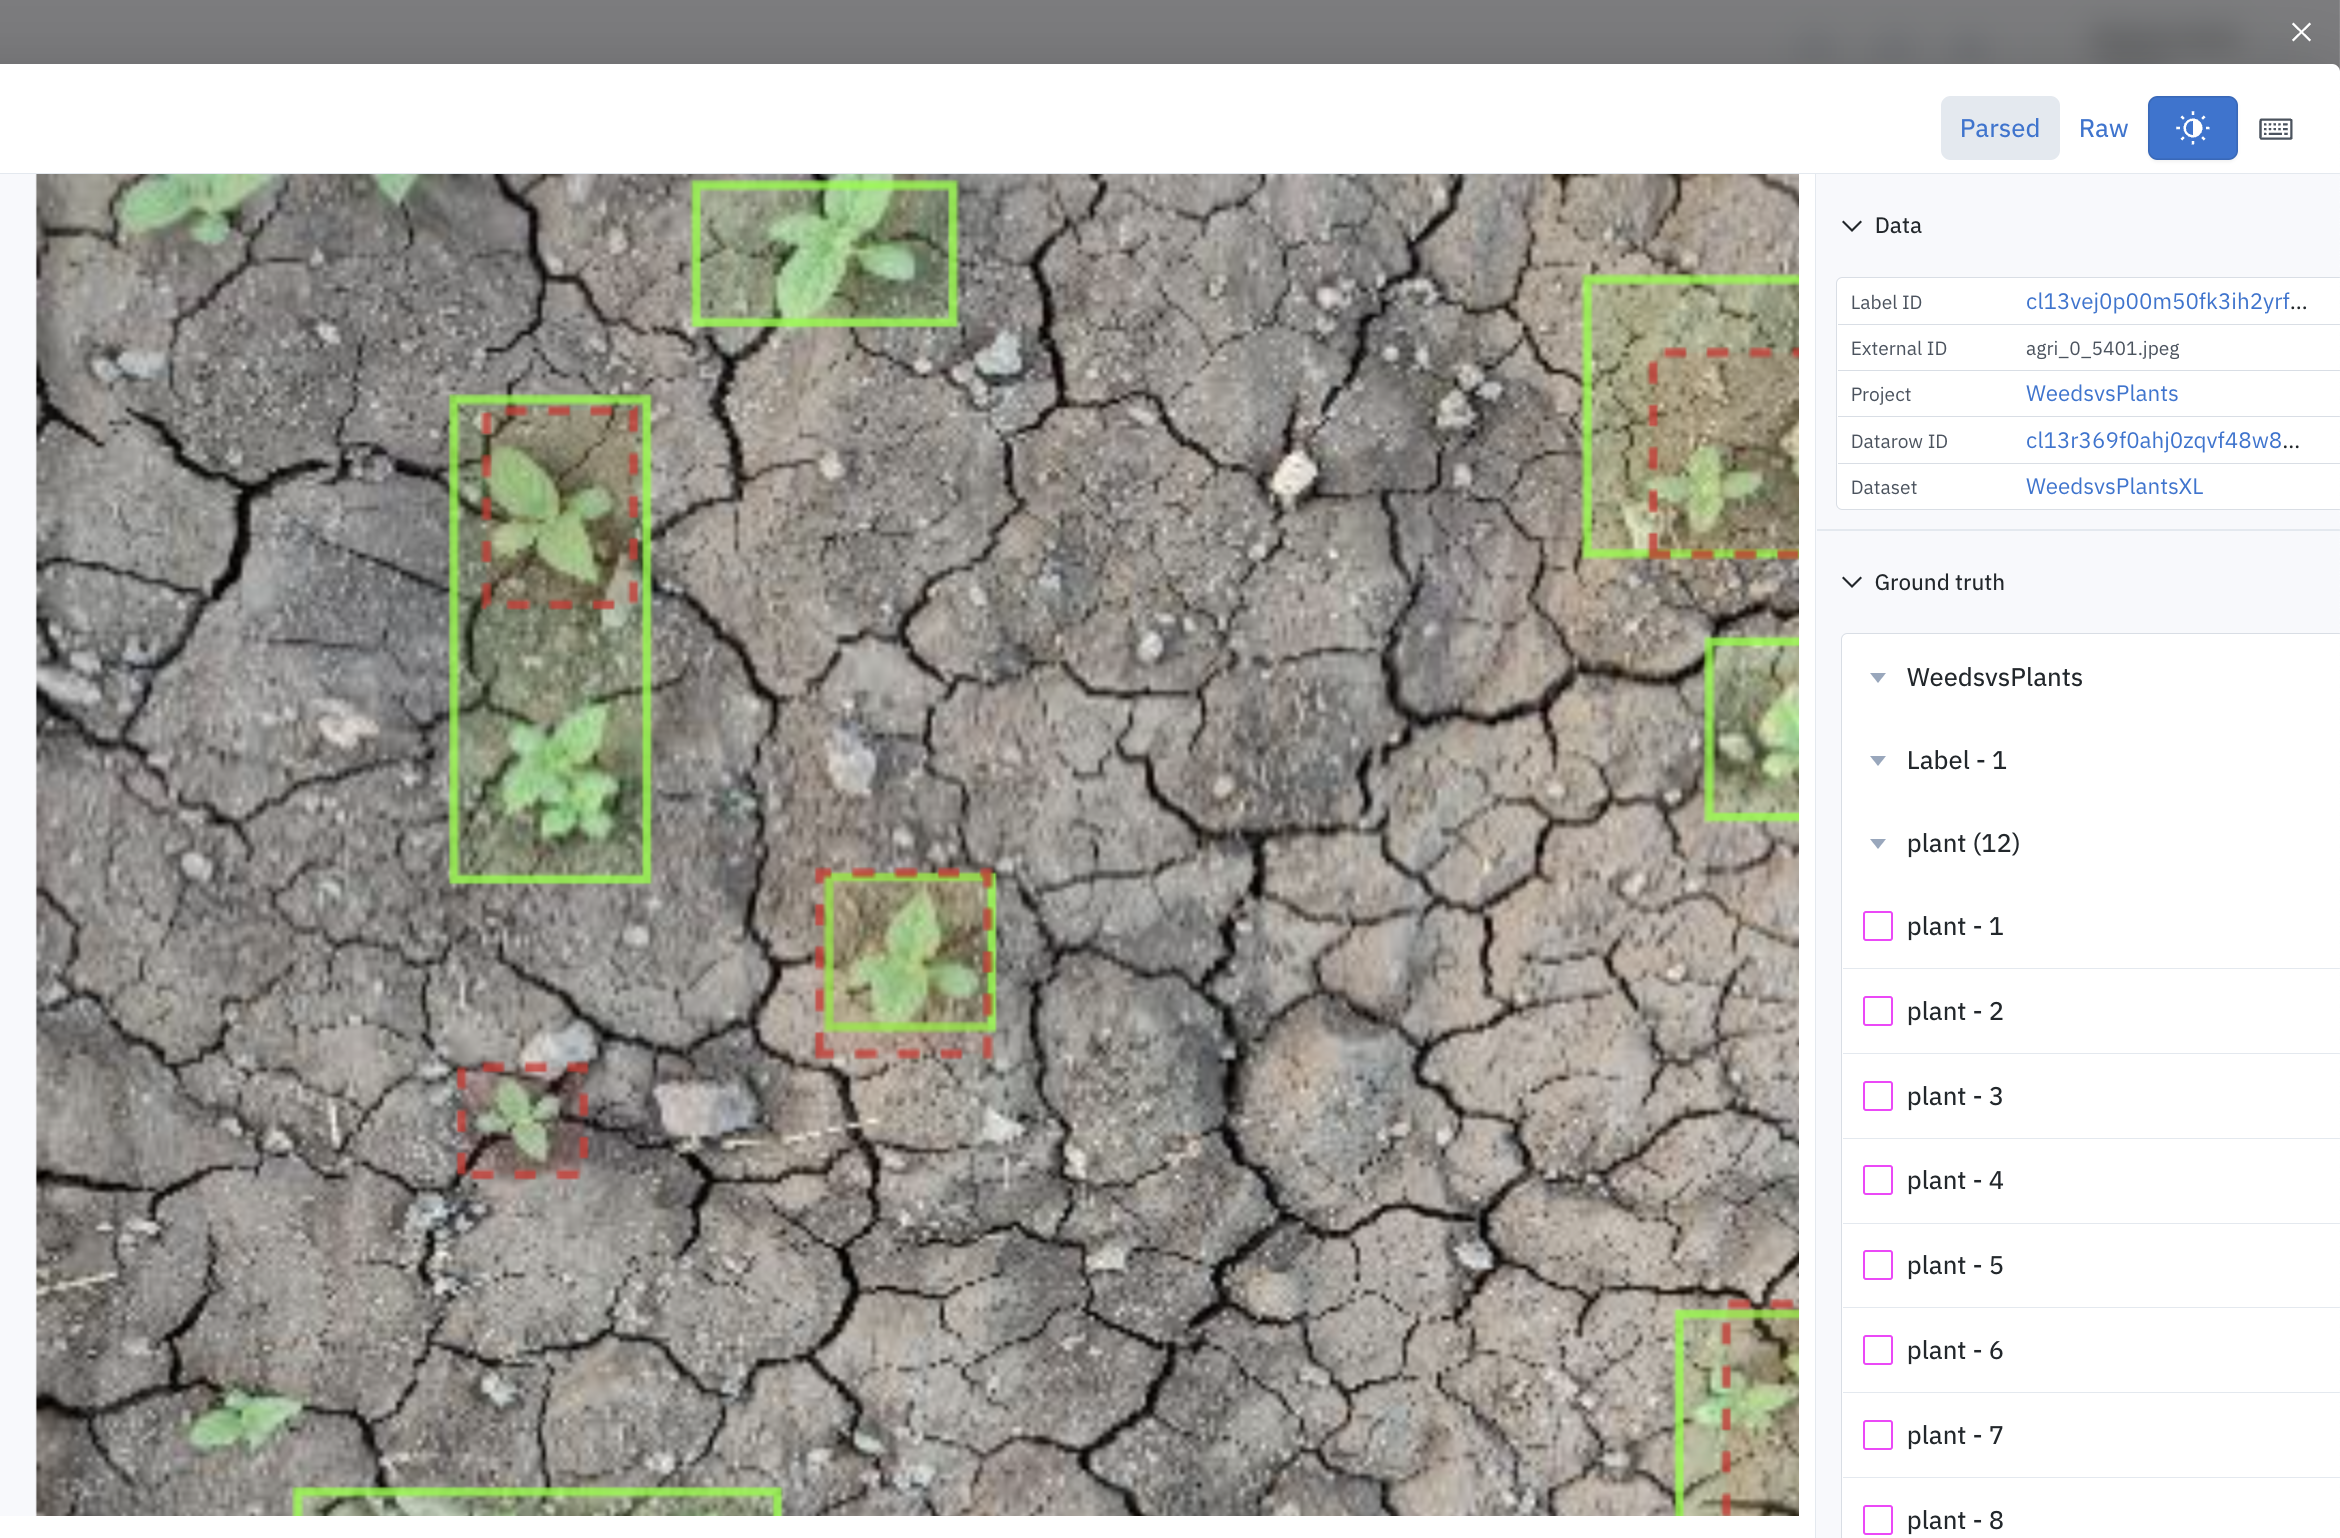2340x1538 pixels.
Task: Open the WeedsvsPlants project link
Action: (2101, 394)
